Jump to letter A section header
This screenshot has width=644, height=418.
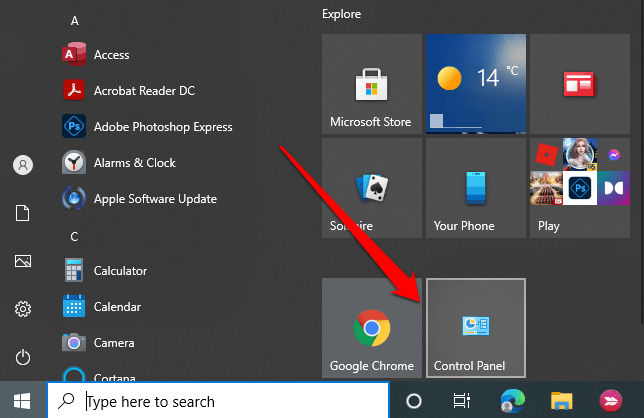click(x=74, y=21)
